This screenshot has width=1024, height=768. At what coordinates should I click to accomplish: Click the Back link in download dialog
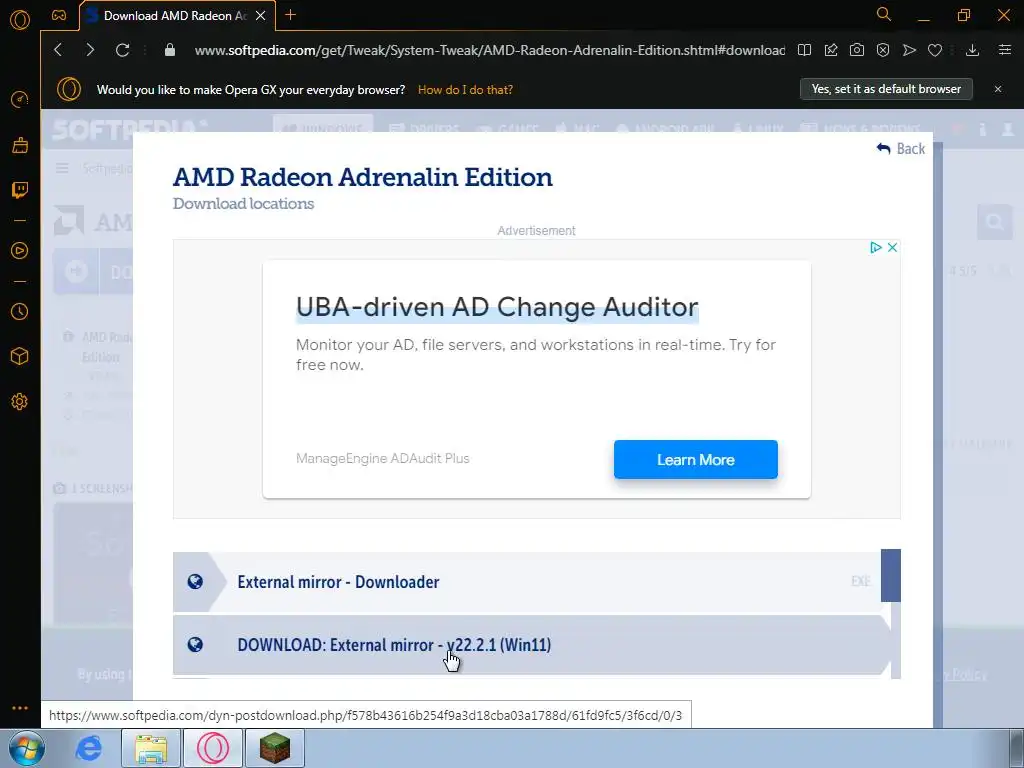click(x=901, y=149)
